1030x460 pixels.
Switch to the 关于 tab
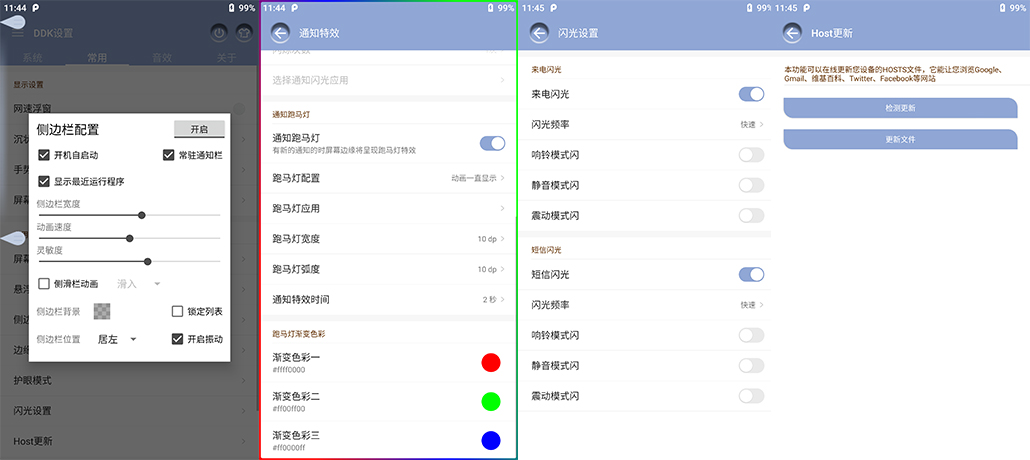pos(226,58)
